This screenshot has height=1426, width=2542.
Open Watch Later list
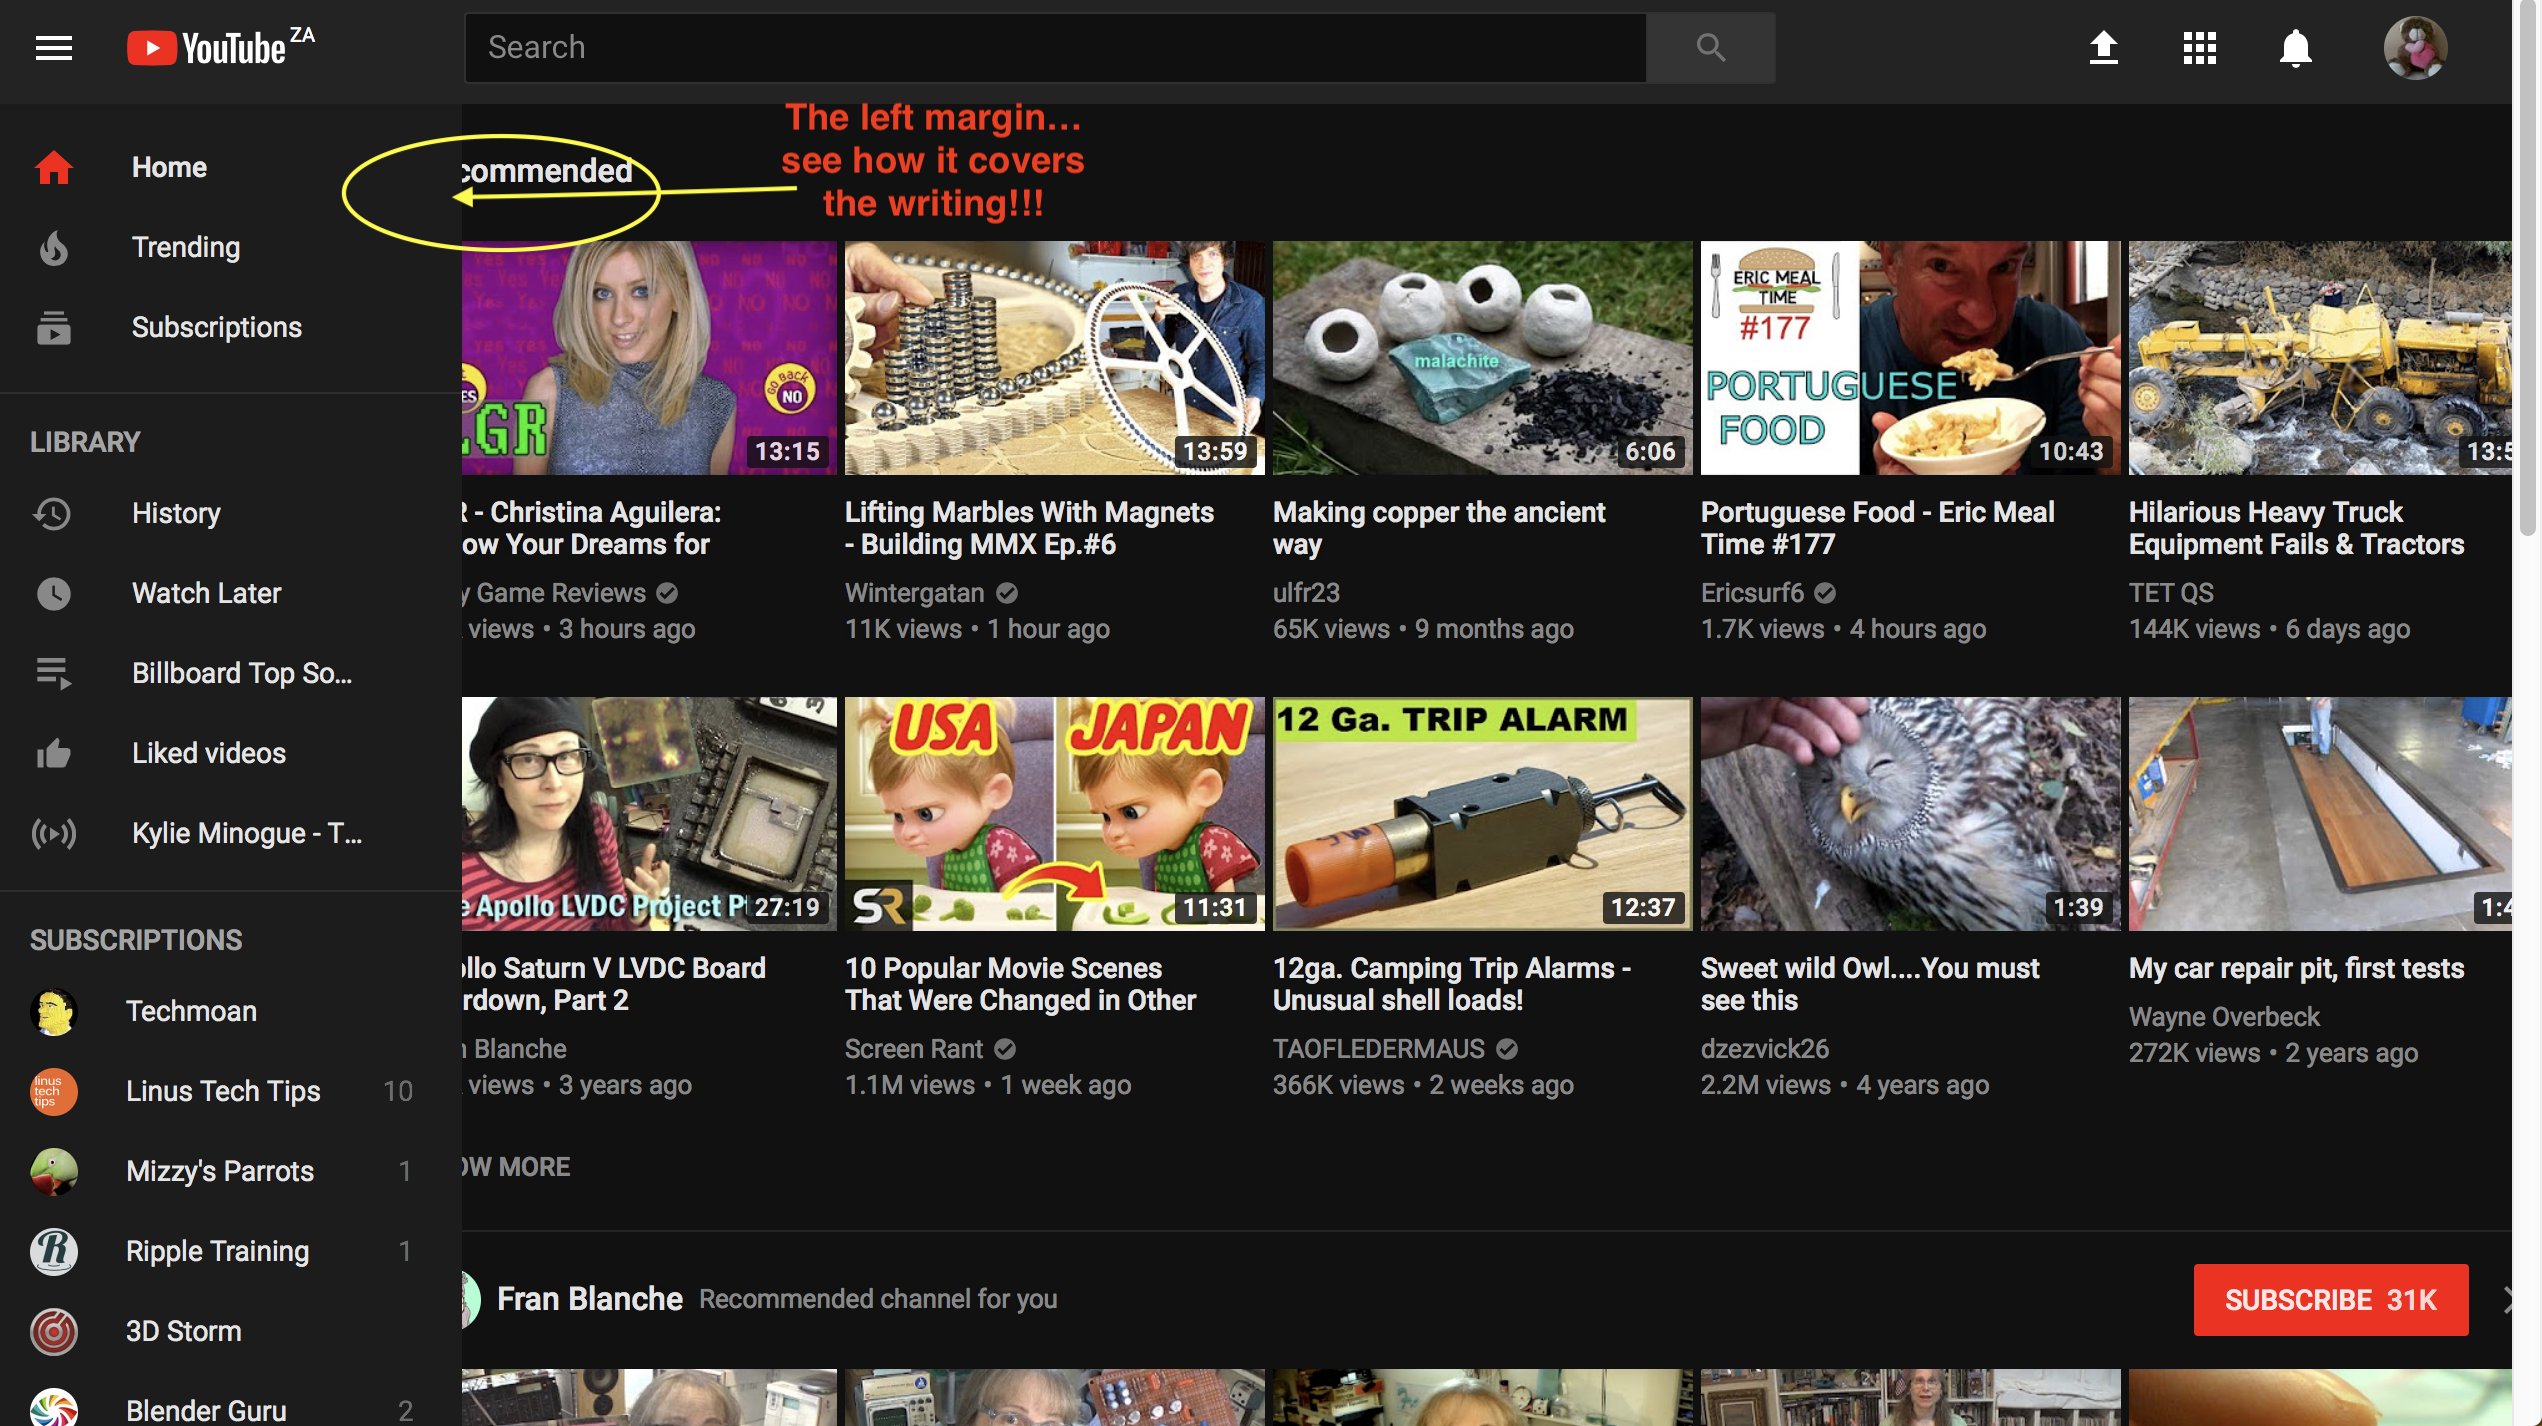click(230, 593)
